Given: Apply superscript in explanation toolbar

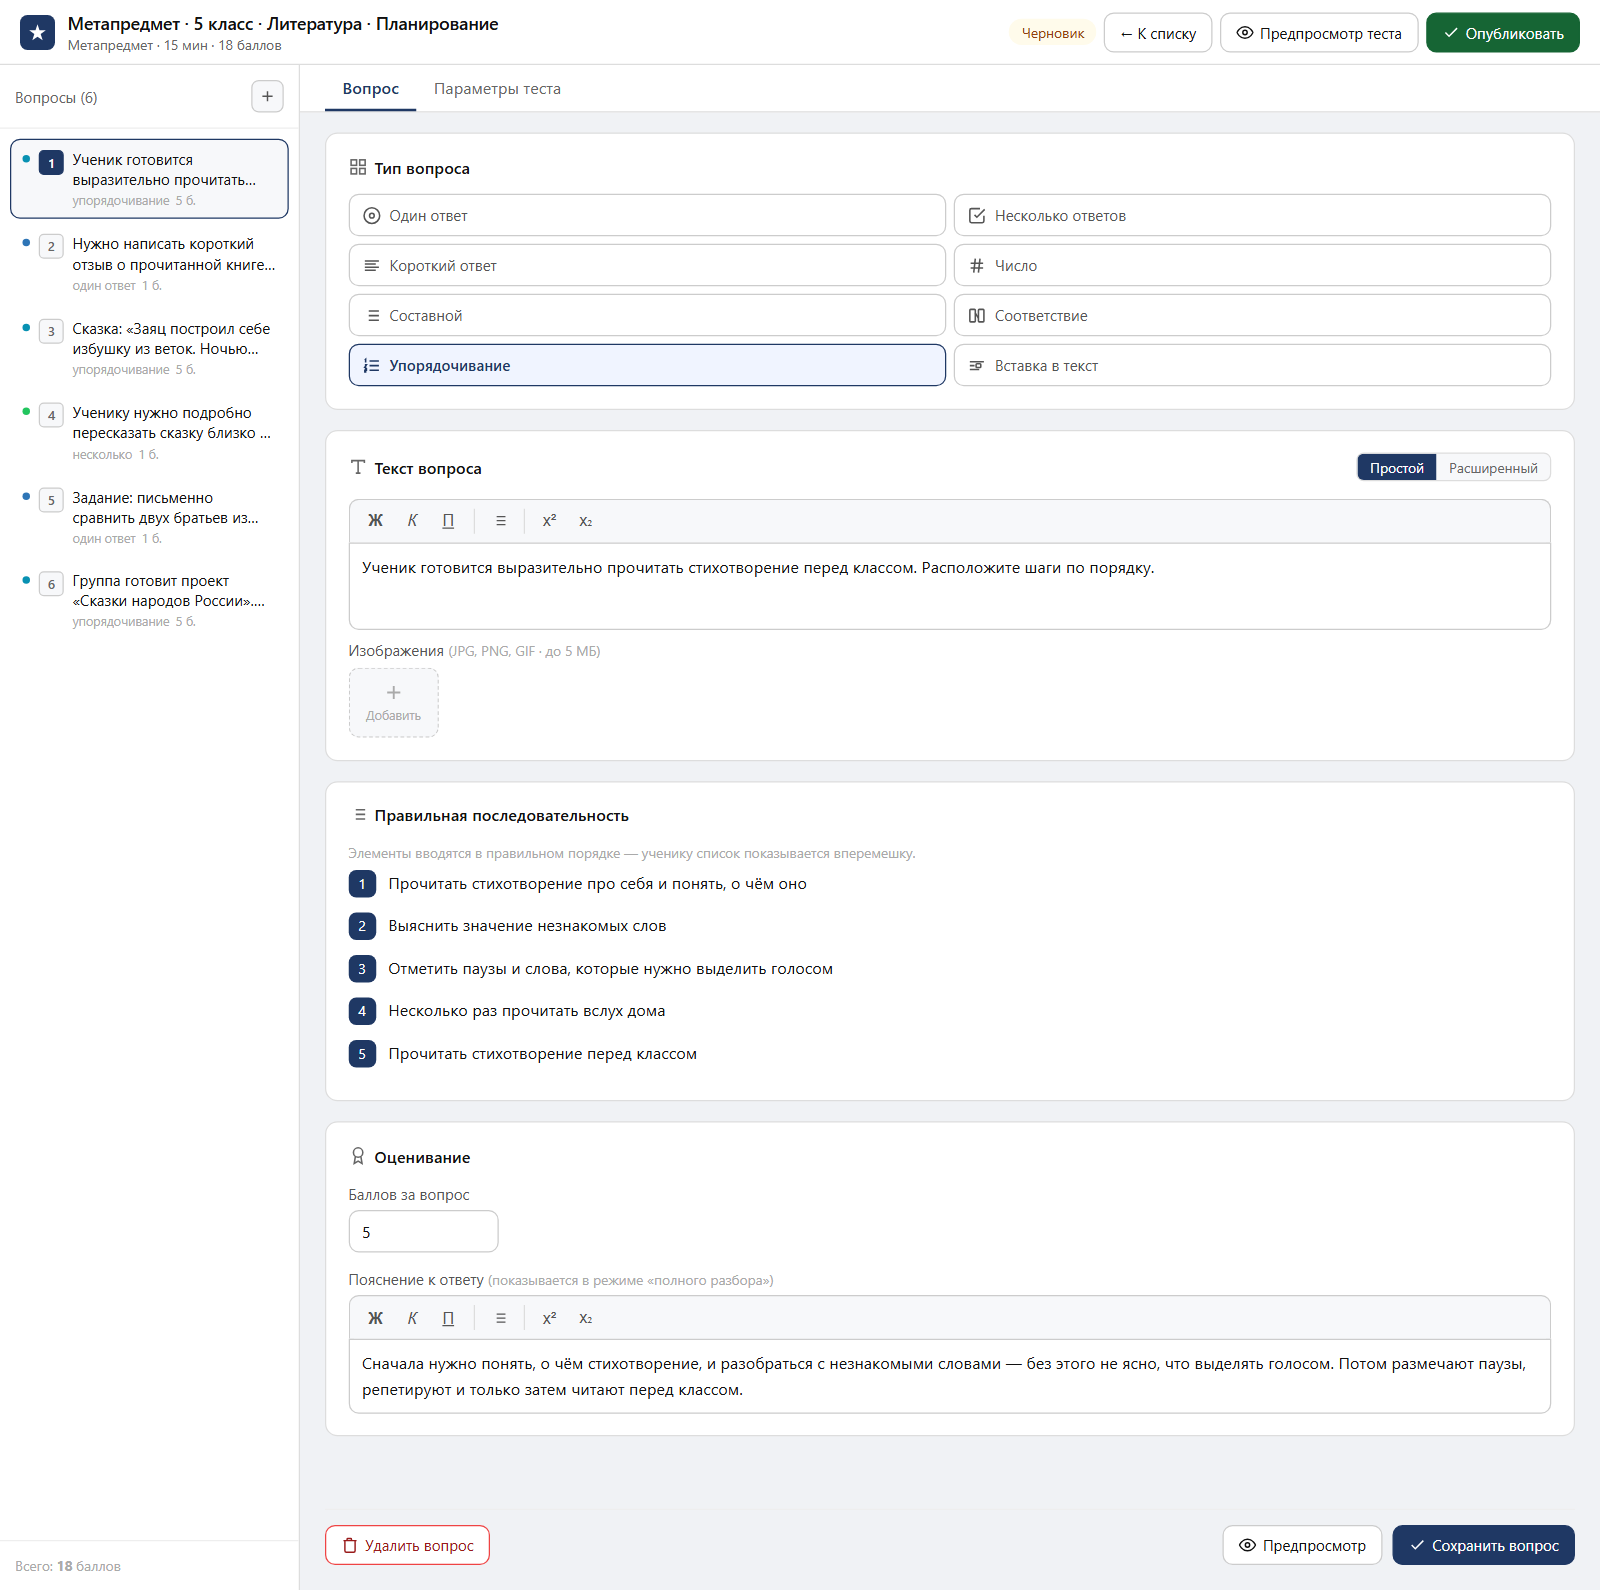Looking at the screenshot, I should (549, 1318).
